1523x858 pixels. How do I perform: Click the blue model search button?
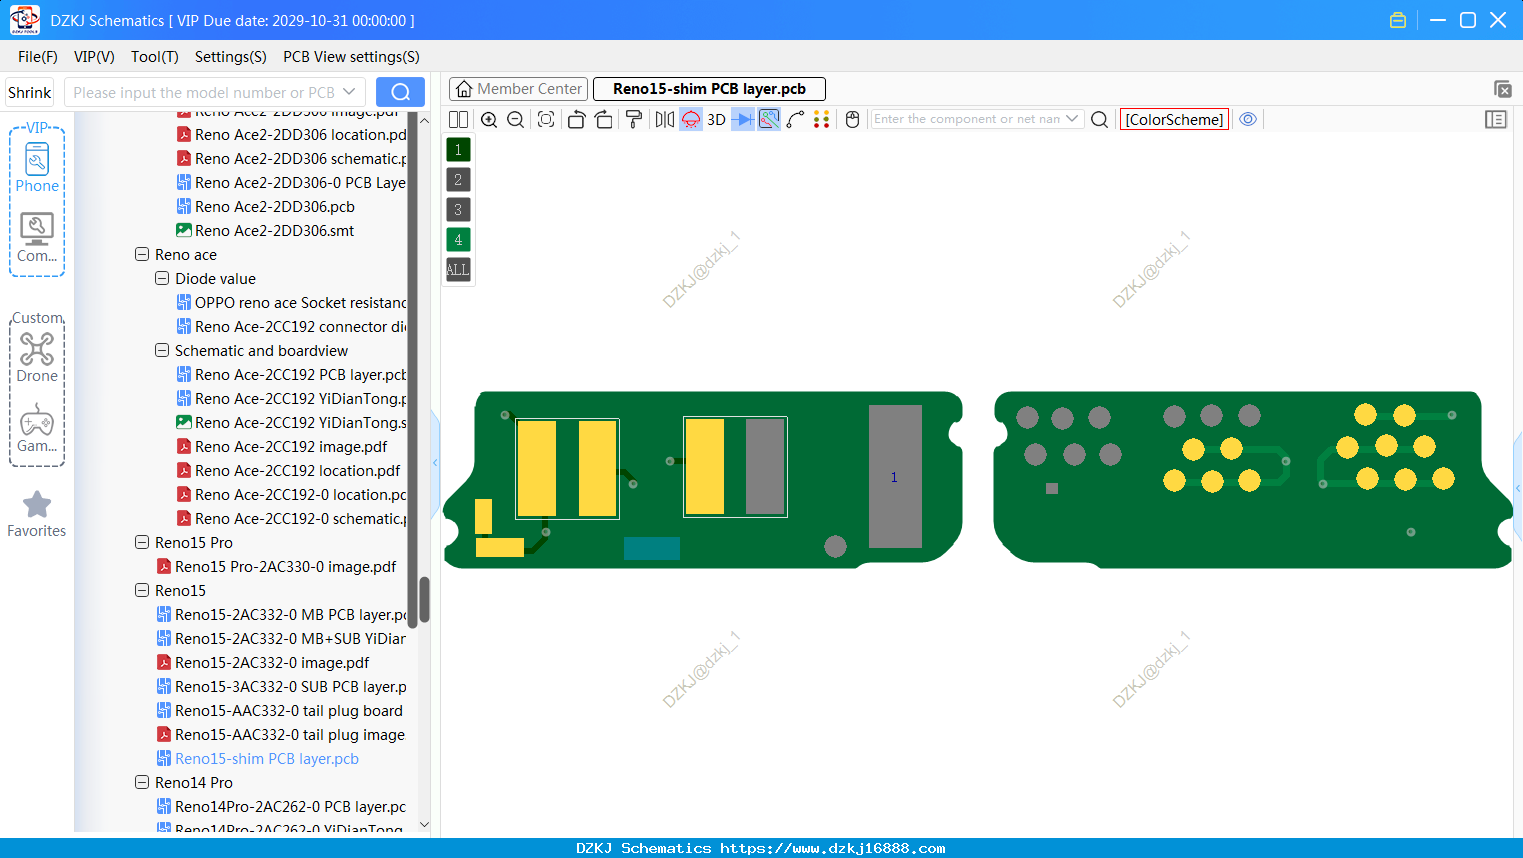coord(400,92)
